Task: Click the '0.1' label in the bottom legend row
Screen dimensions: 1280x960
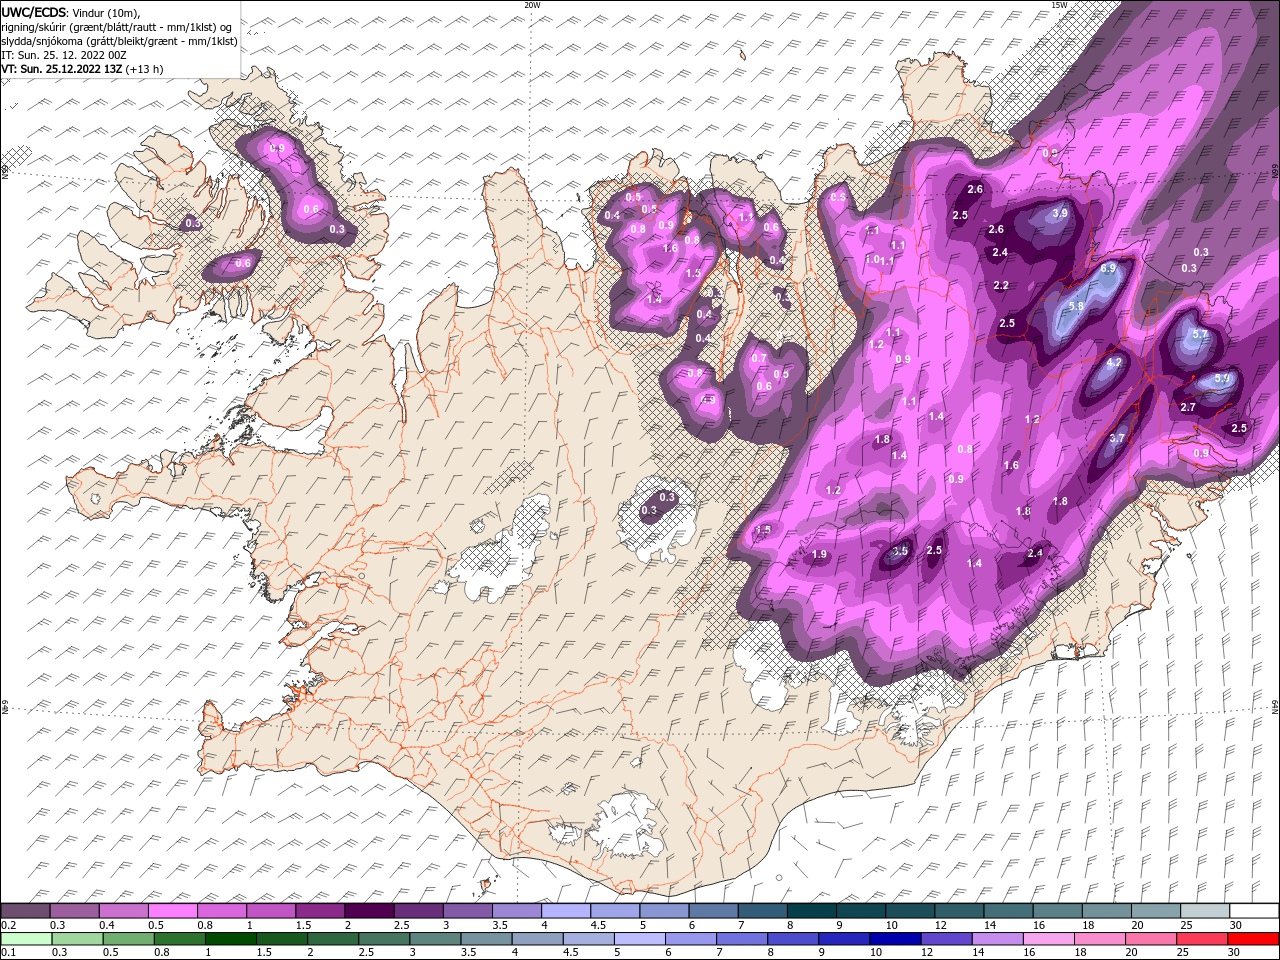Action: (x=8, y=952)
